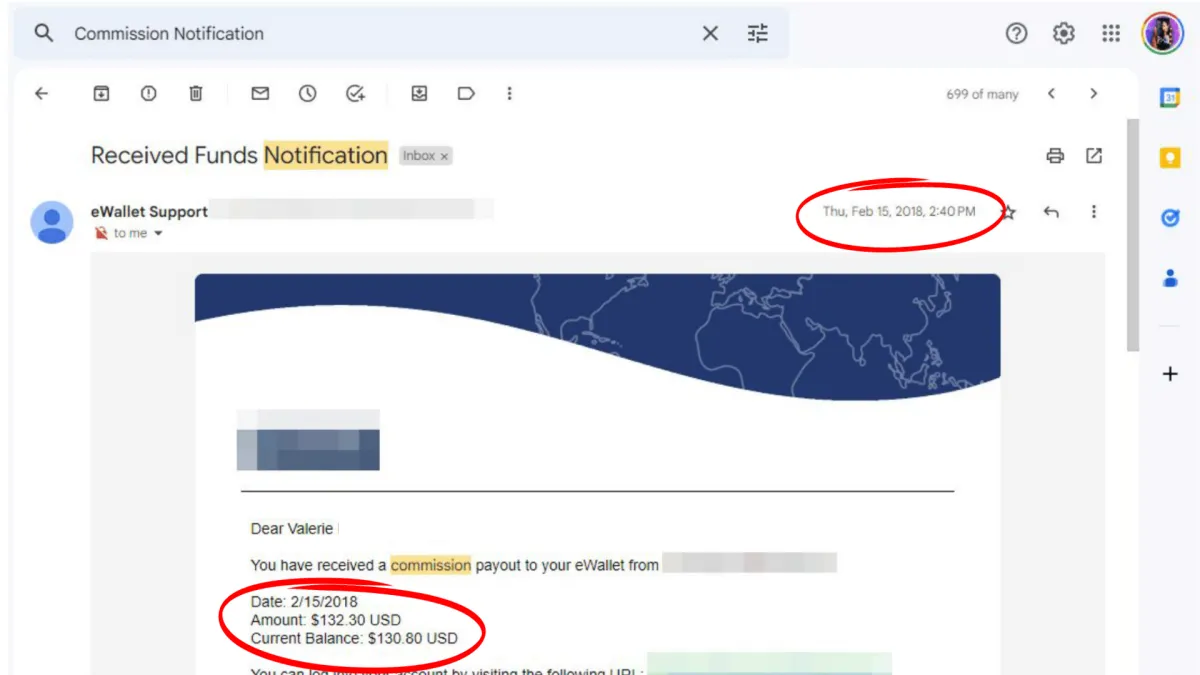Delete this email with trash icon
1200x675 pixels.
pyautogui.click(x=196, y=93)
